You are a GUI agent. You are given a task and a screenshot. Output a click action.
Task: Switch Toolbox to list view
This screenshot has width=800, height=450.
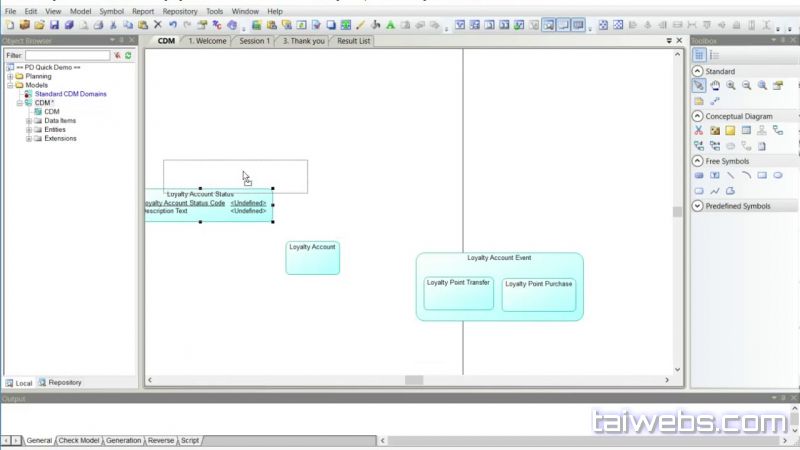tap(714, 55)
